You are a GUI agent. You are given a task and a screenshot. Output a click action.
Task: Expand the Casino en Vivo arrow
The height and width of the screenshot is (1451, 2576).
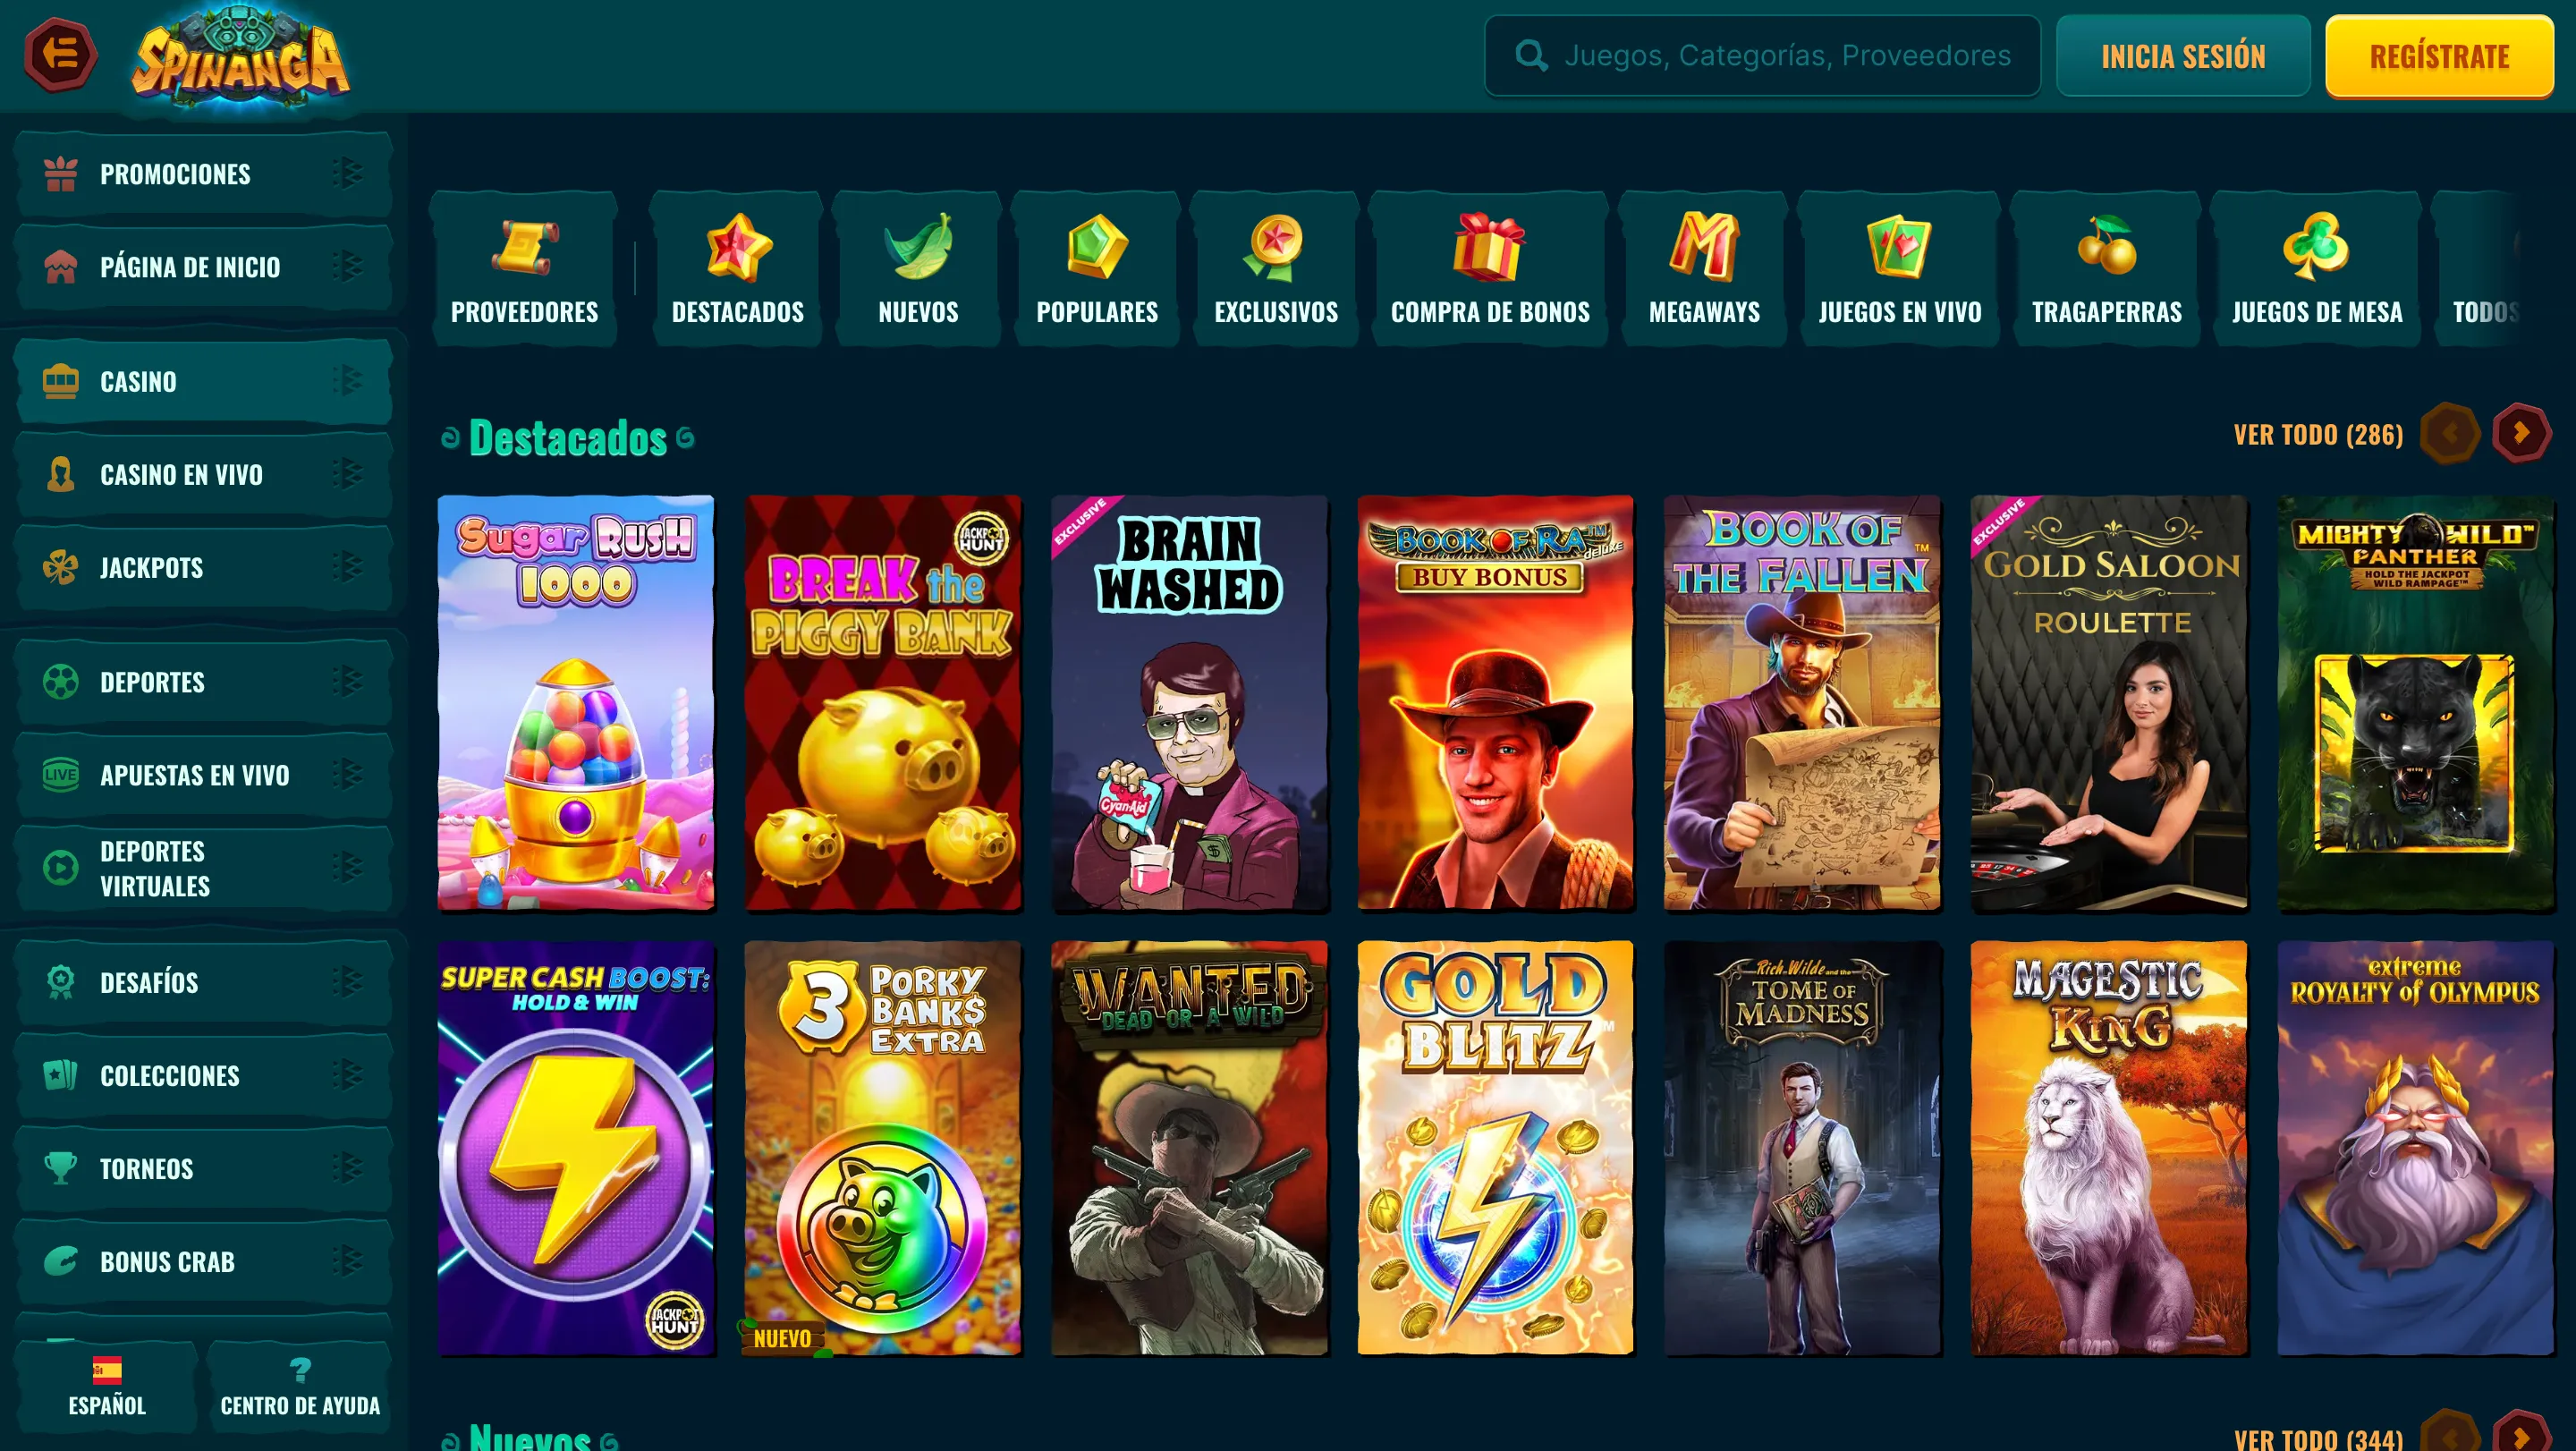point(347,473)
